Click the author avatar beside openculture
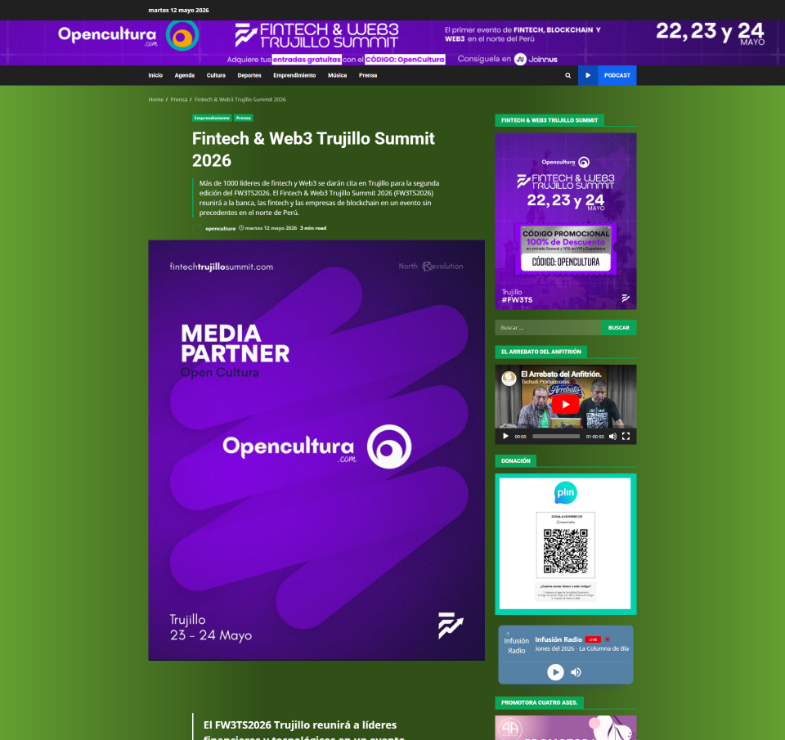The height and width of the screenshot is (740, 785). pos(197,229)
